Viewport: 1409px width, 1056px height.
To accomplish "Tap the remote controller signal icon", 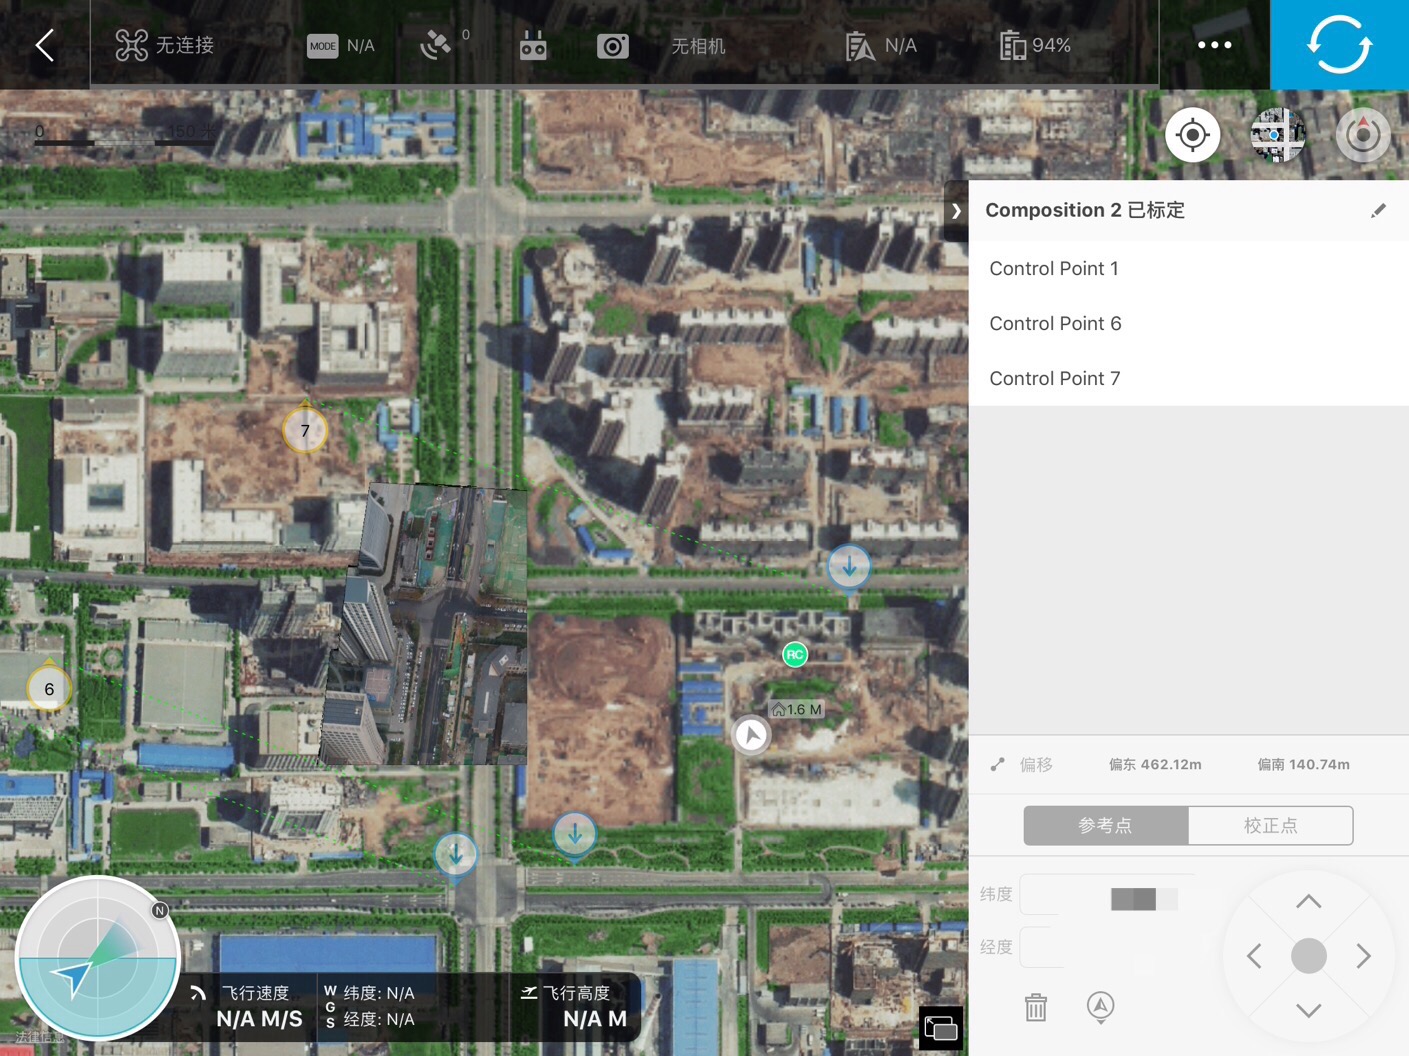I will click(x=533, y=45).
